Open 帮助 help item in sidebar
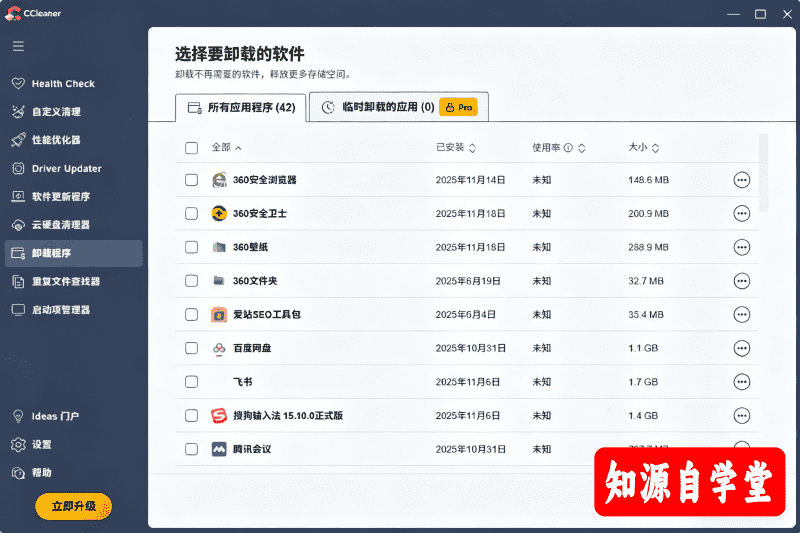Viewport: 800px width, 533px height. pyautogui.click(x=32, y=473)
